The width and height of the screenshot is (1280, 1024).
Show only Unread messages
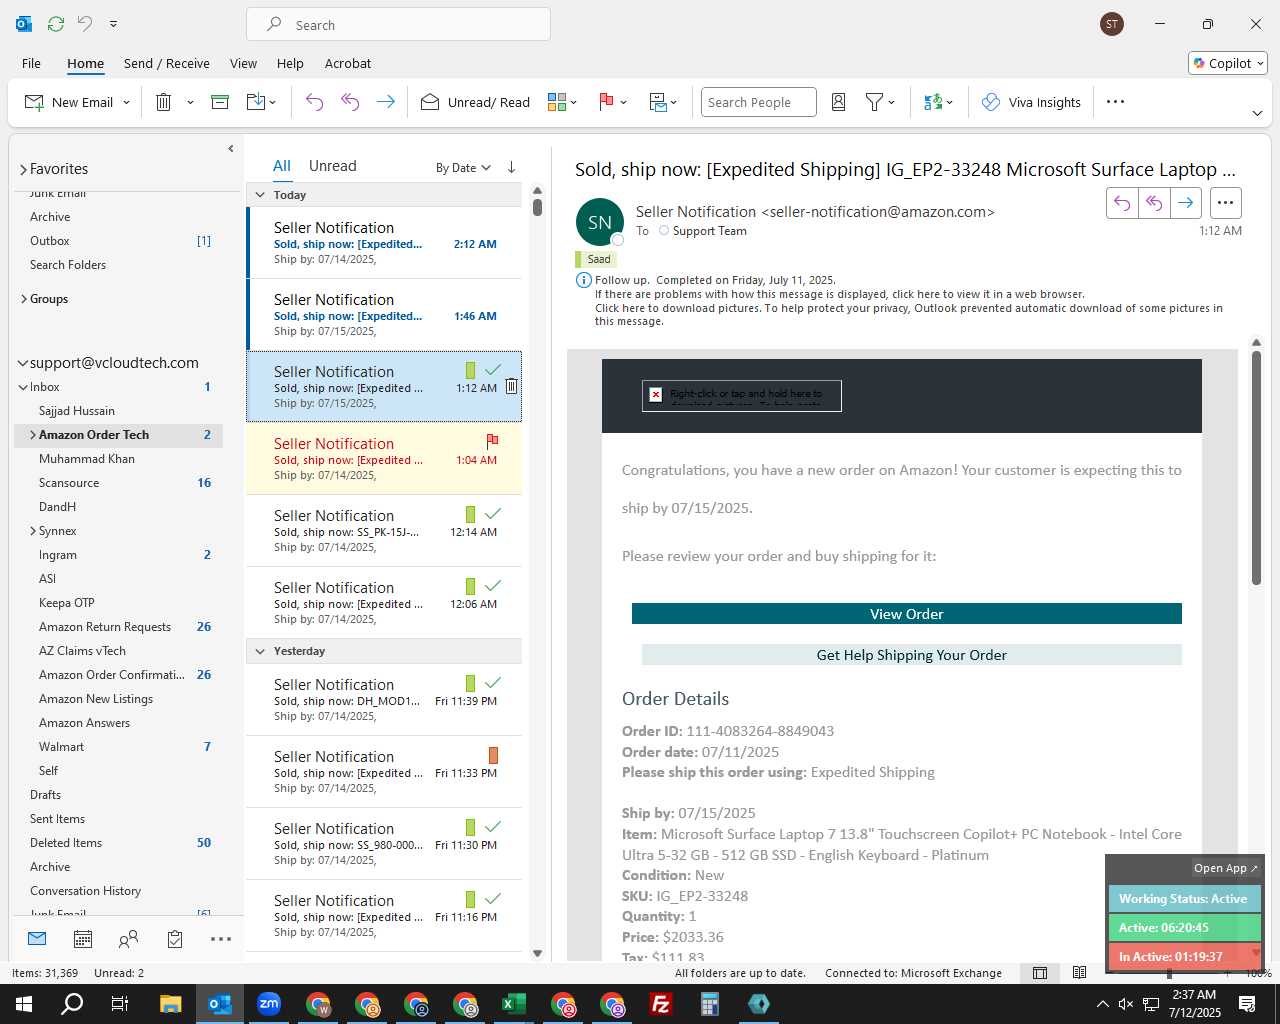pos(333,166)
